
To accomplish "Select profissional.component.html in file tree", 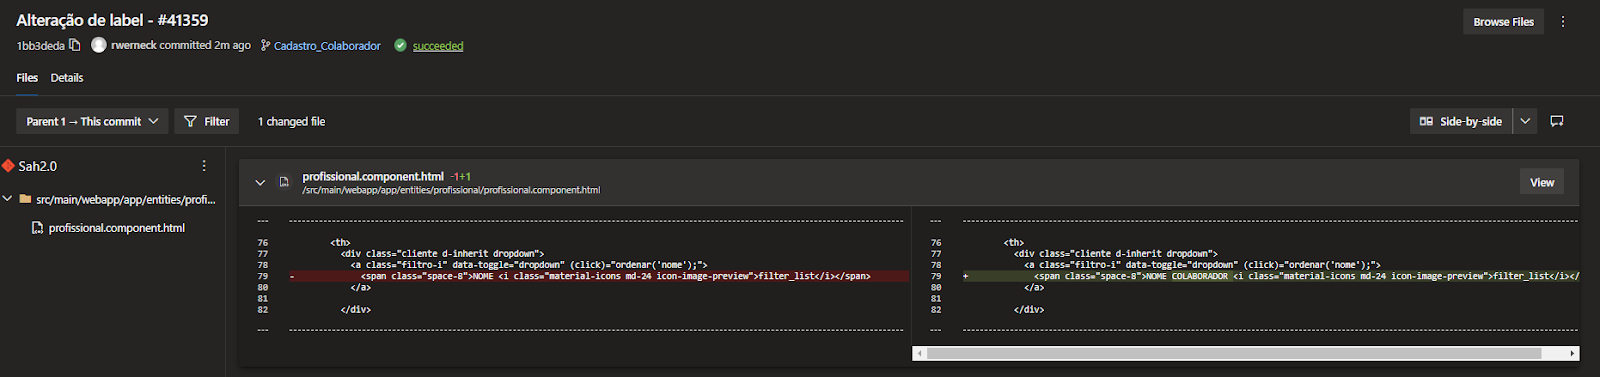I will [117, 228].
